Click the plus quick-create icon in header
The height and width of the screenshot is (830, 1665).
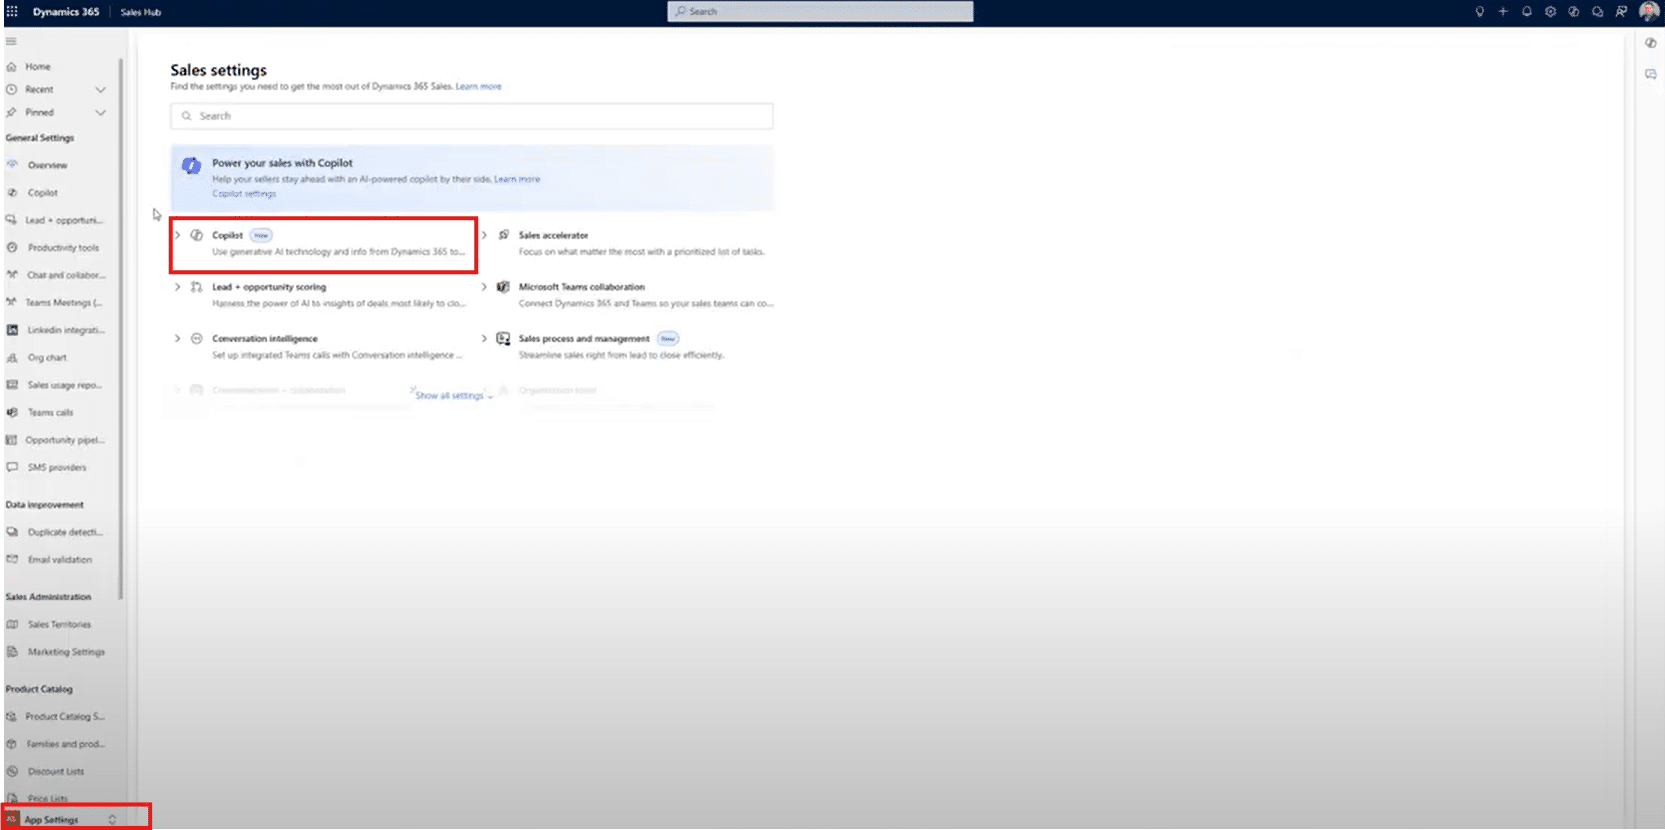[1503, 12]
